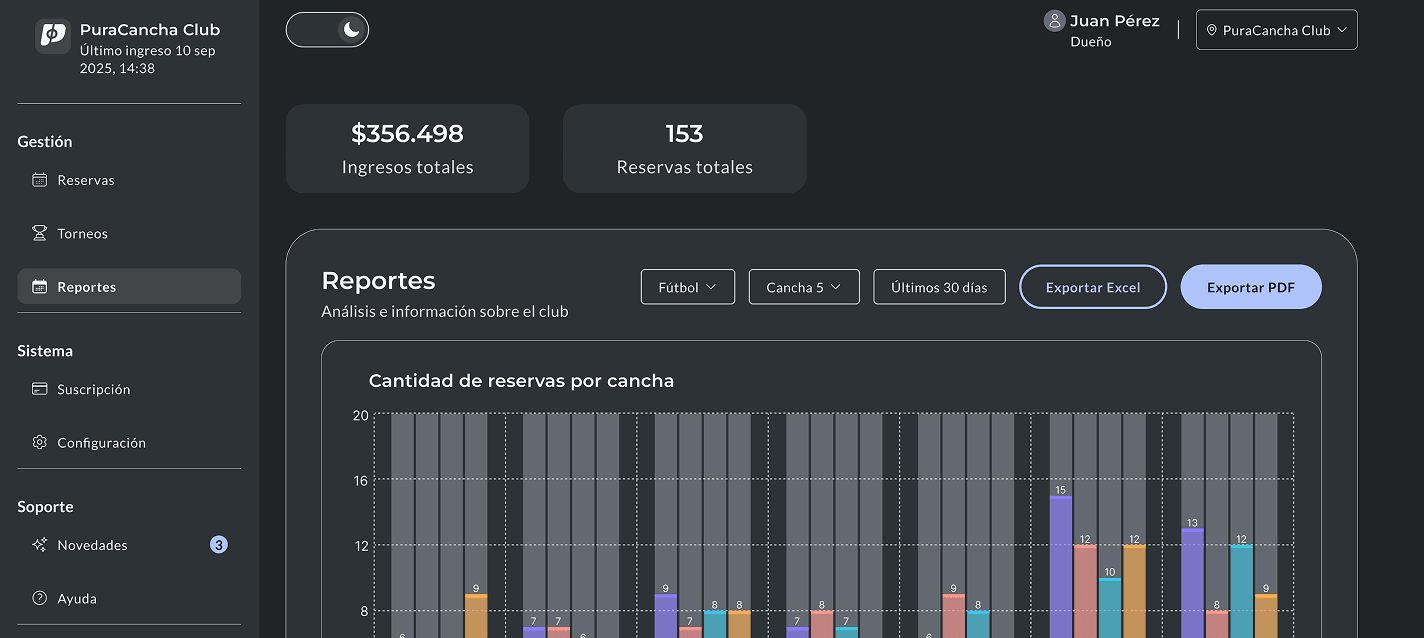The width and height of the screenshot is (1424, 638).
Task: Go to the Reportes menu item
Action: (x=129, y=286)
